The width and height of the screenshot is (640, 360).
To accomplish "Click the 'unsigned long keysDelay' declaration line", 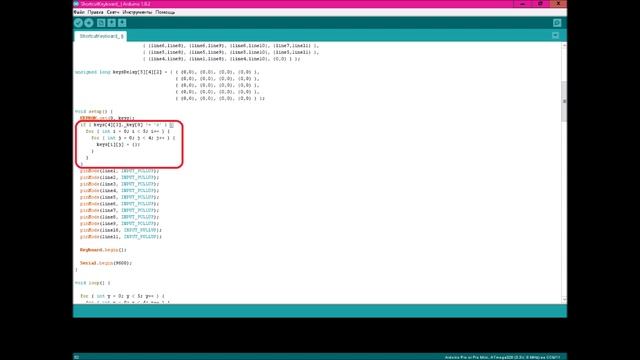I will pos(167,72).
